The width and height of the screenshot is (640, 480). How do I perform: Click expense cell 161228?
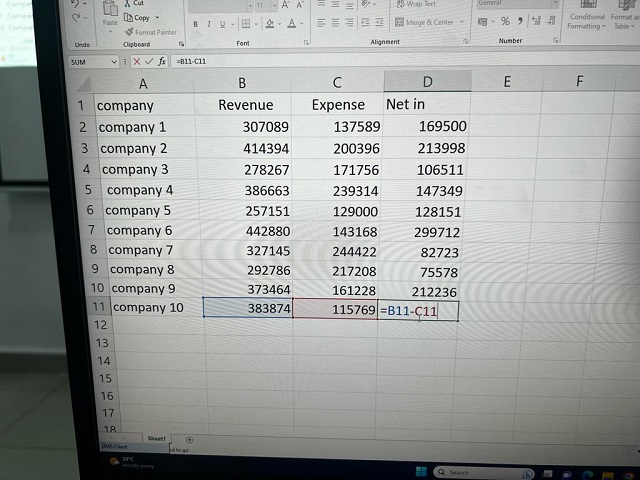point(336,290)
